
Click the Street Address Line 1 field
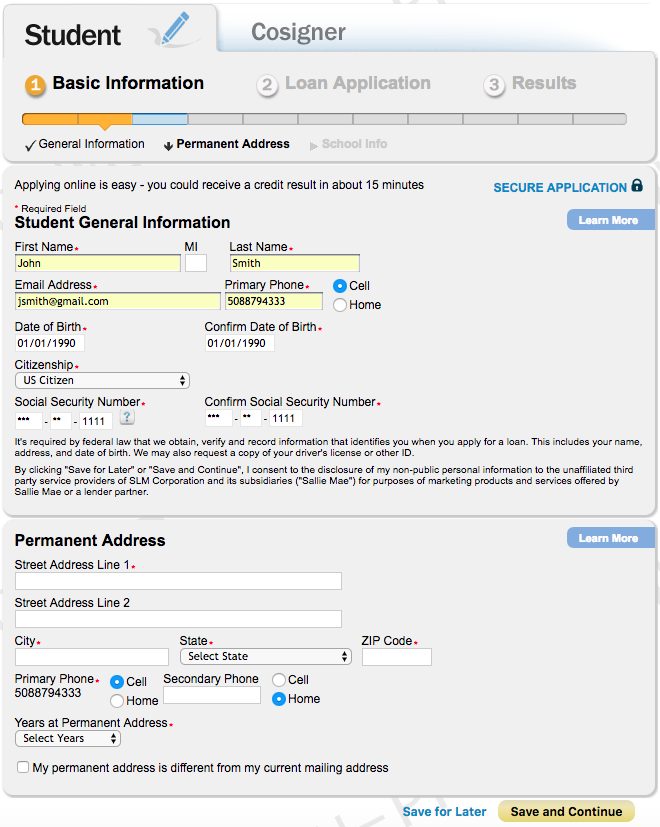coord(178,581)
